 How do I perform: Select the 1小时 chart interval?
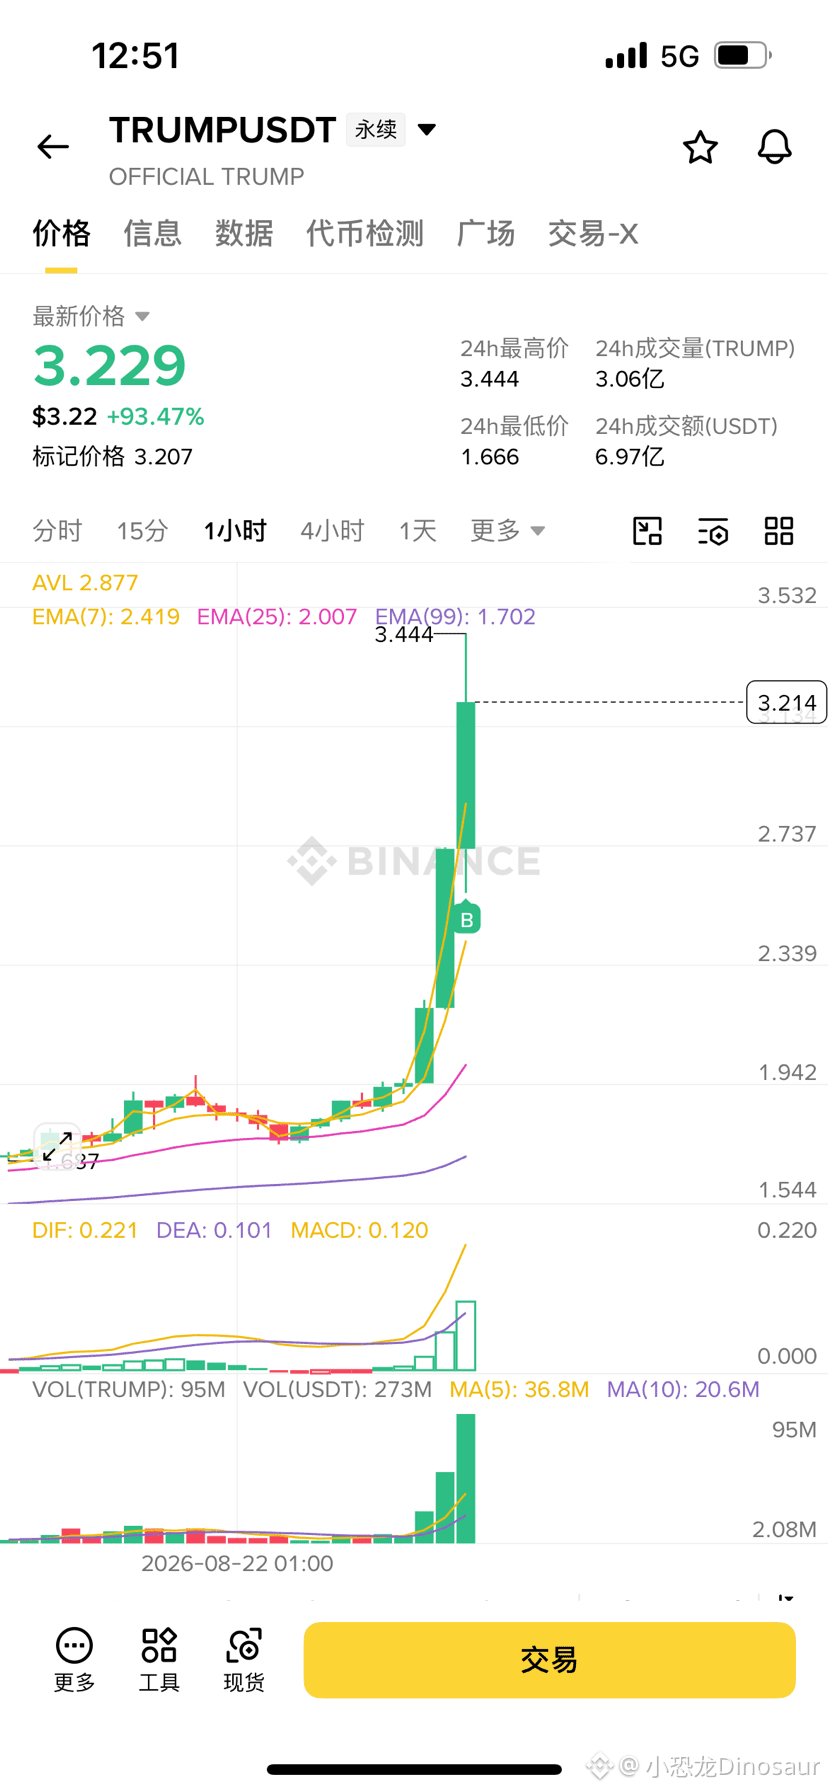[x=235, y=530]
